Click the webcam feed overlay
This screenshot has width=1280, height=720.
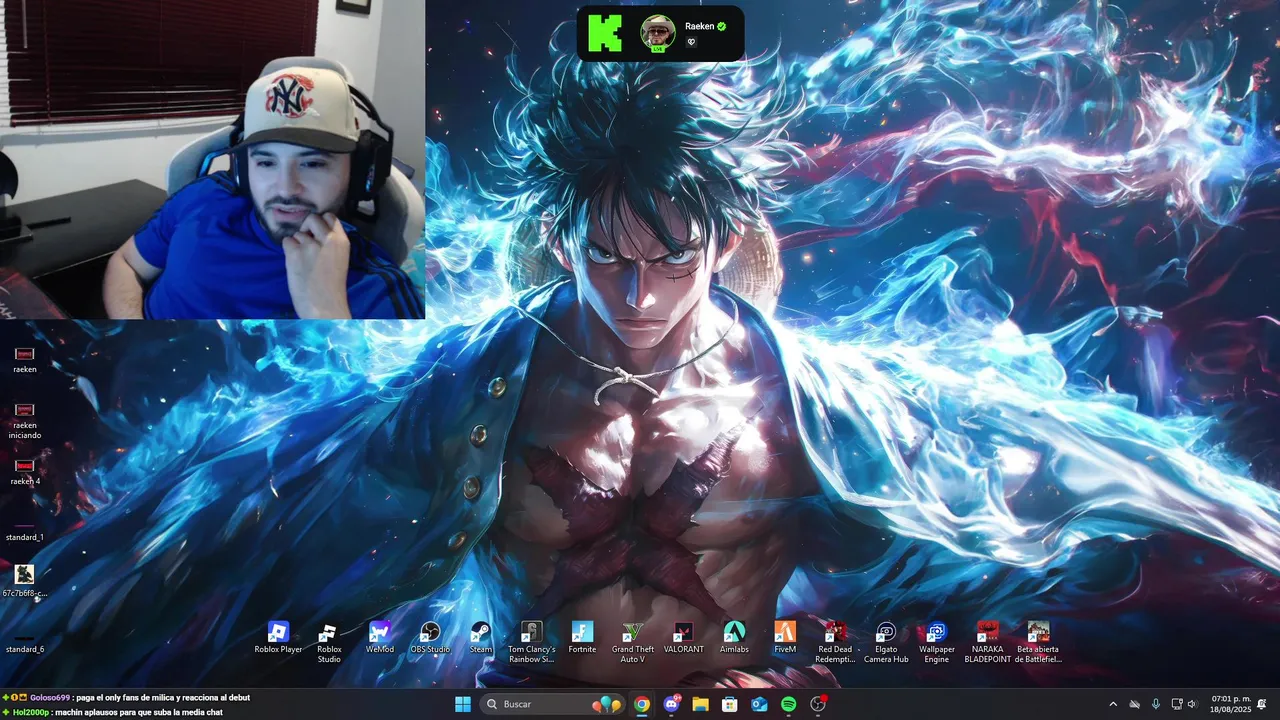(212, 159)
